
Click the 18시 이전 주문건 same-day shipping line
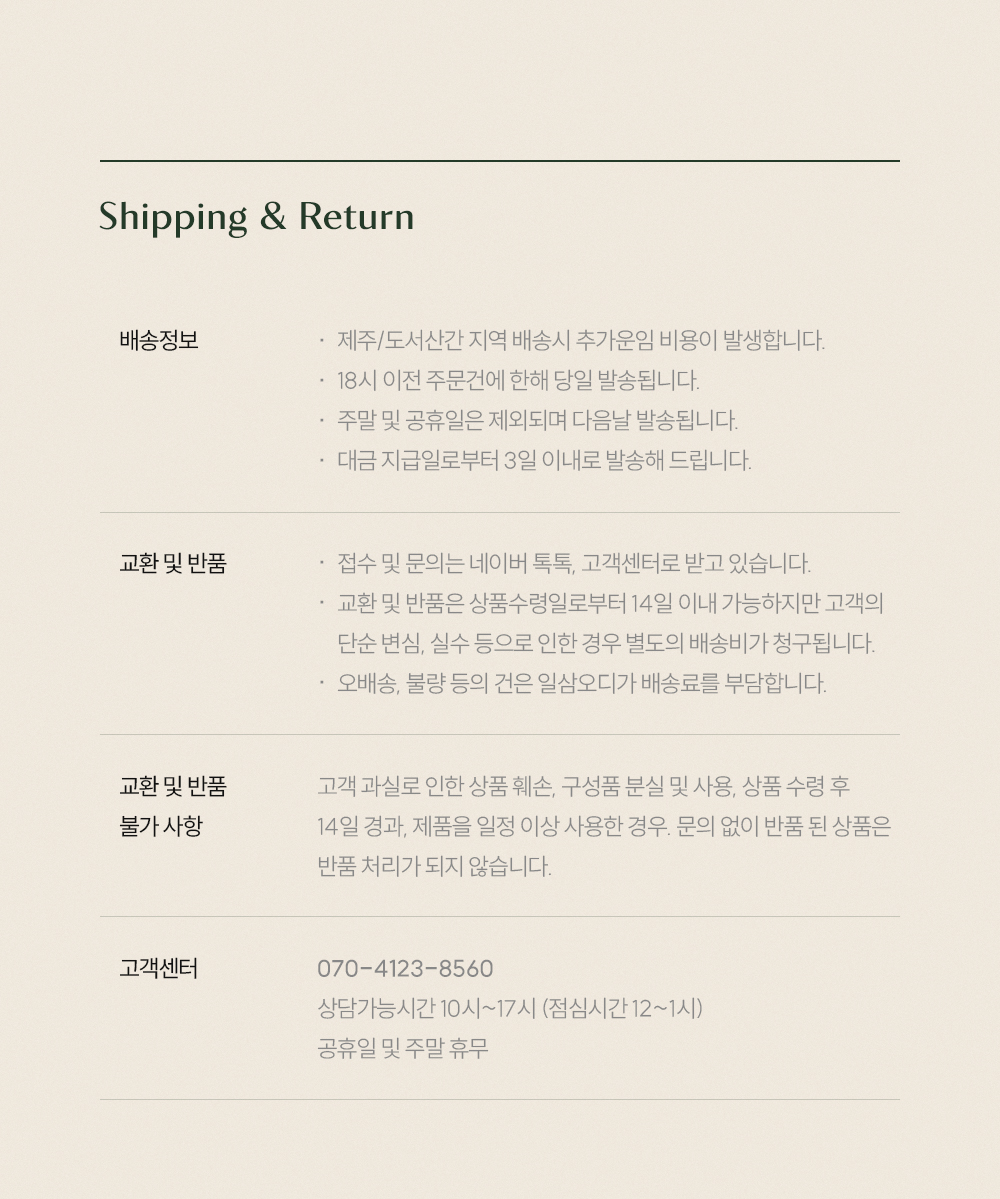518,380
